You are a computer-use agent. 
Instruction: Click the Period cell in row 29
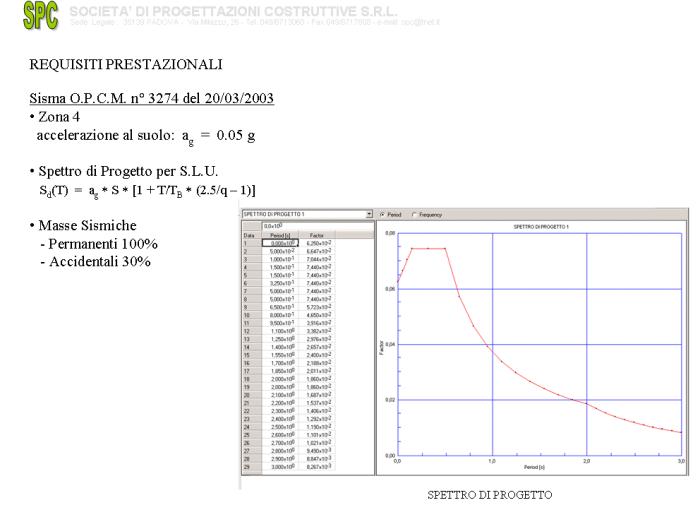[280, 467]
